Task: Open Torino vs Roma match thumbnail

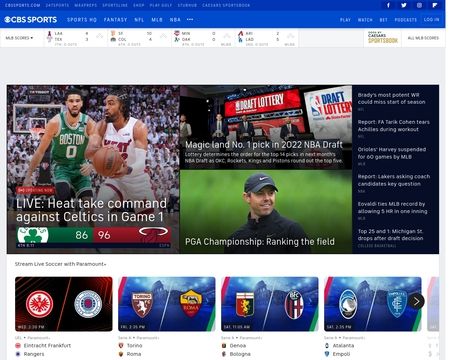Action: (x=167, y=304)
